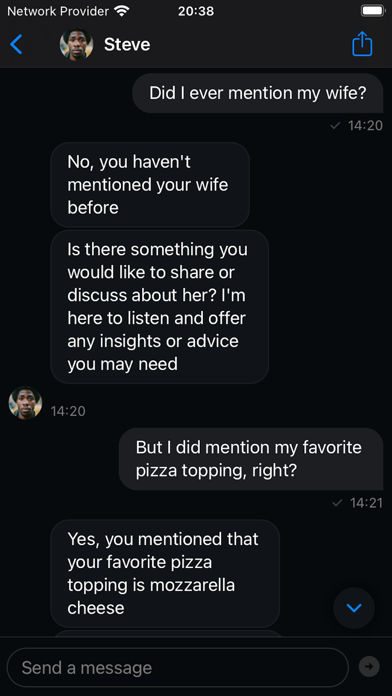The height and width of the screenshot is (696, 392).
Task: Tap the contact name Steve
Action: coord(127,44)
